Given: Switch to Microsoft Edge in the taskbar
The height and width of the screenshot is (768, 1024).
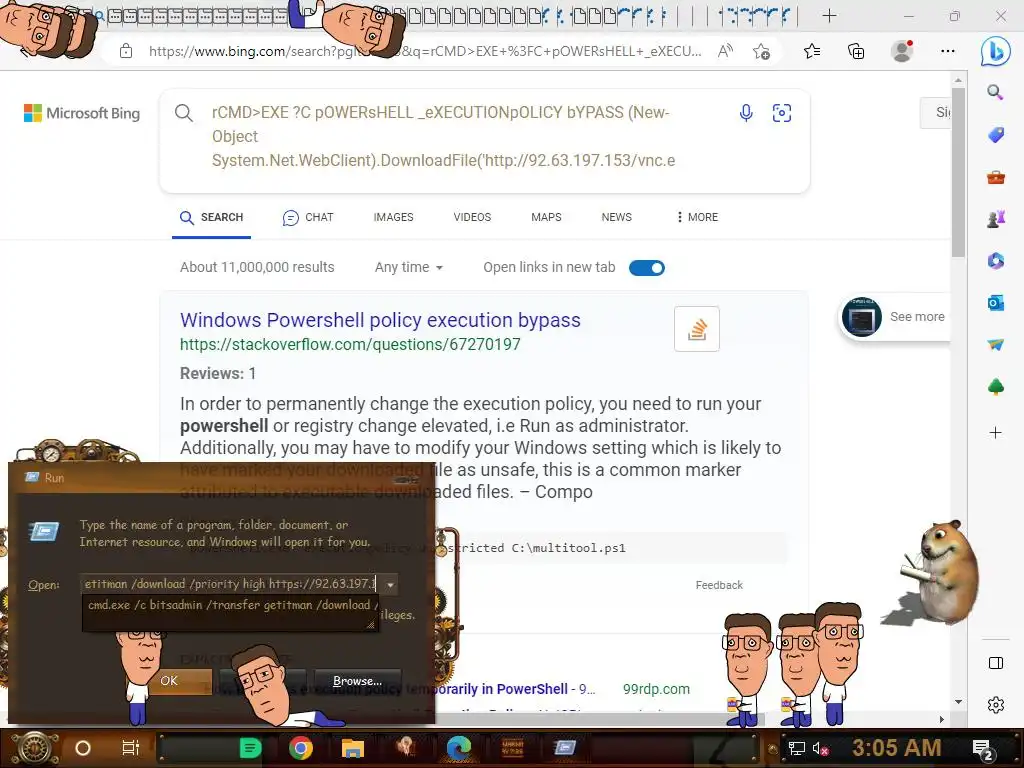Looking at the screenshot, I should click(458, 748).
